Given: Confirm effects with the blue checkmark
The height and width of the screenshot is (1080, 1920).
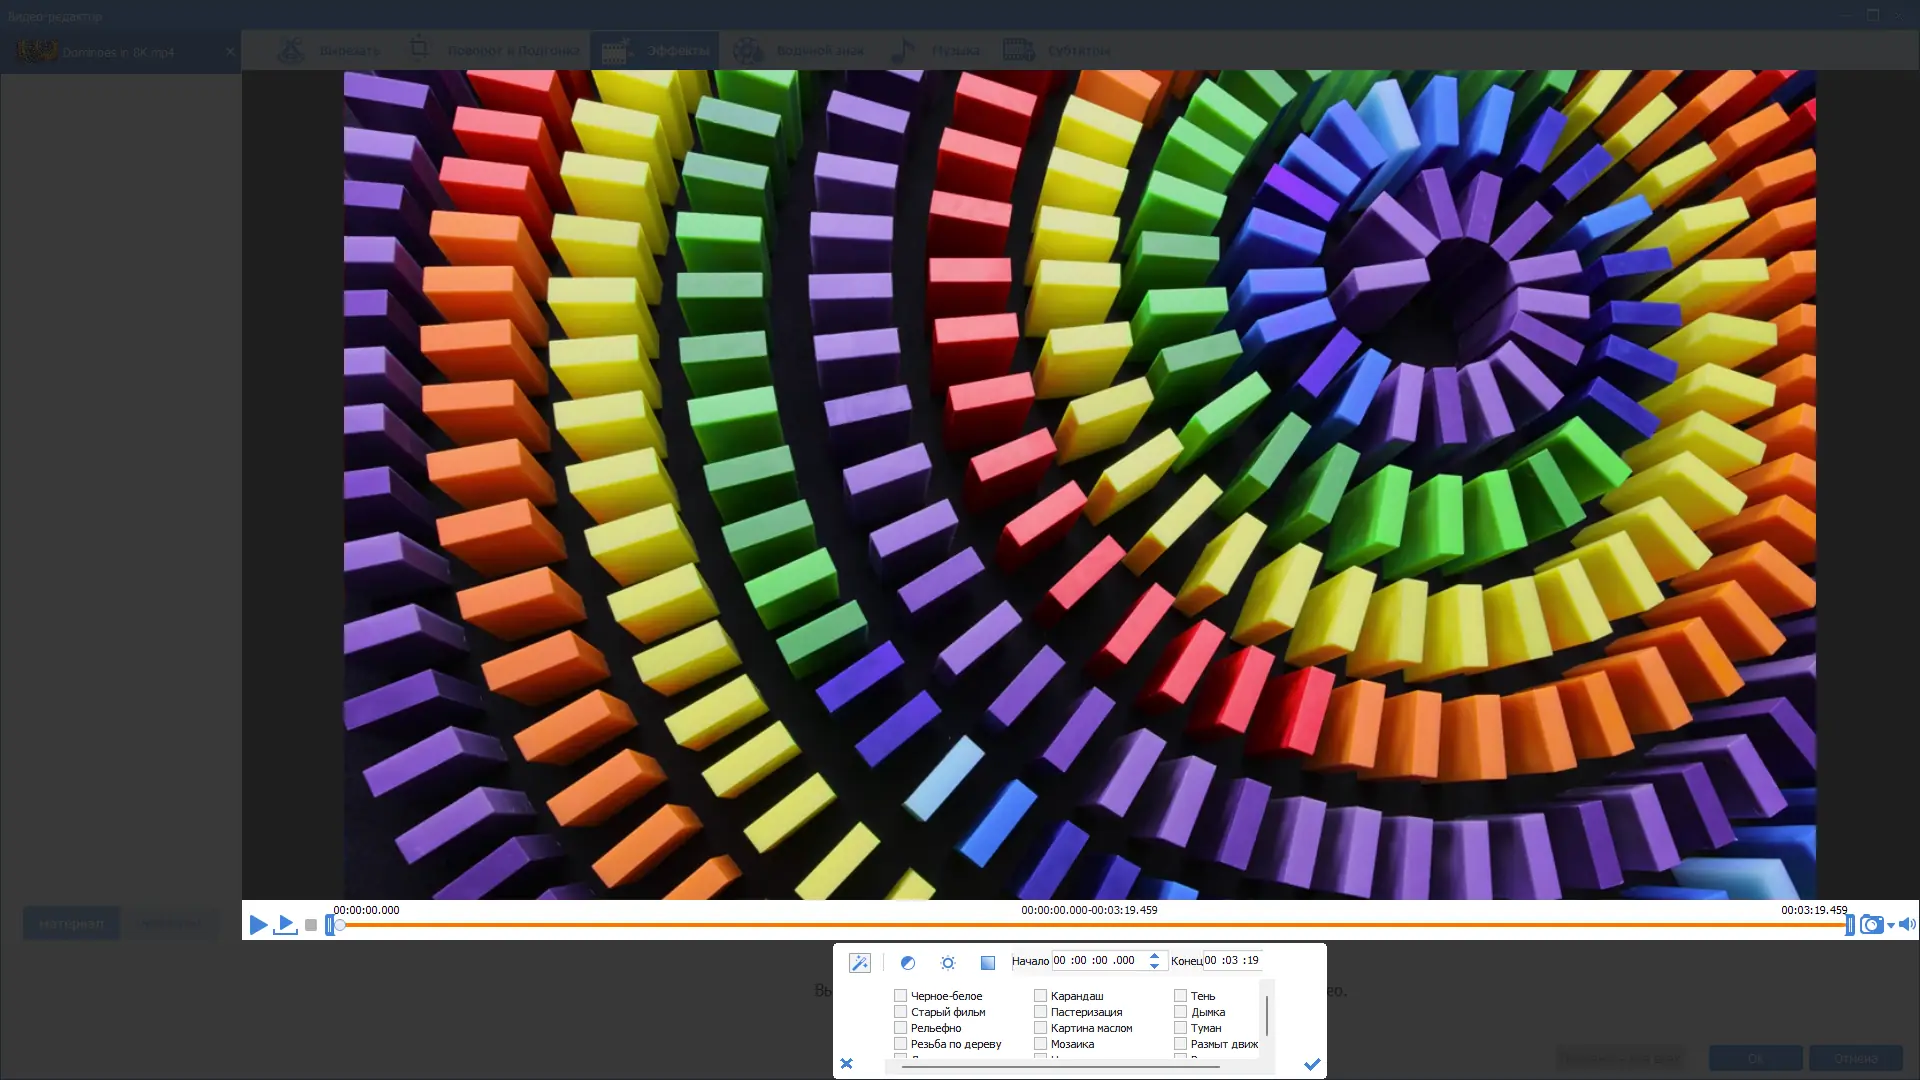Looking at the screenshot, I should 1312,1064.
